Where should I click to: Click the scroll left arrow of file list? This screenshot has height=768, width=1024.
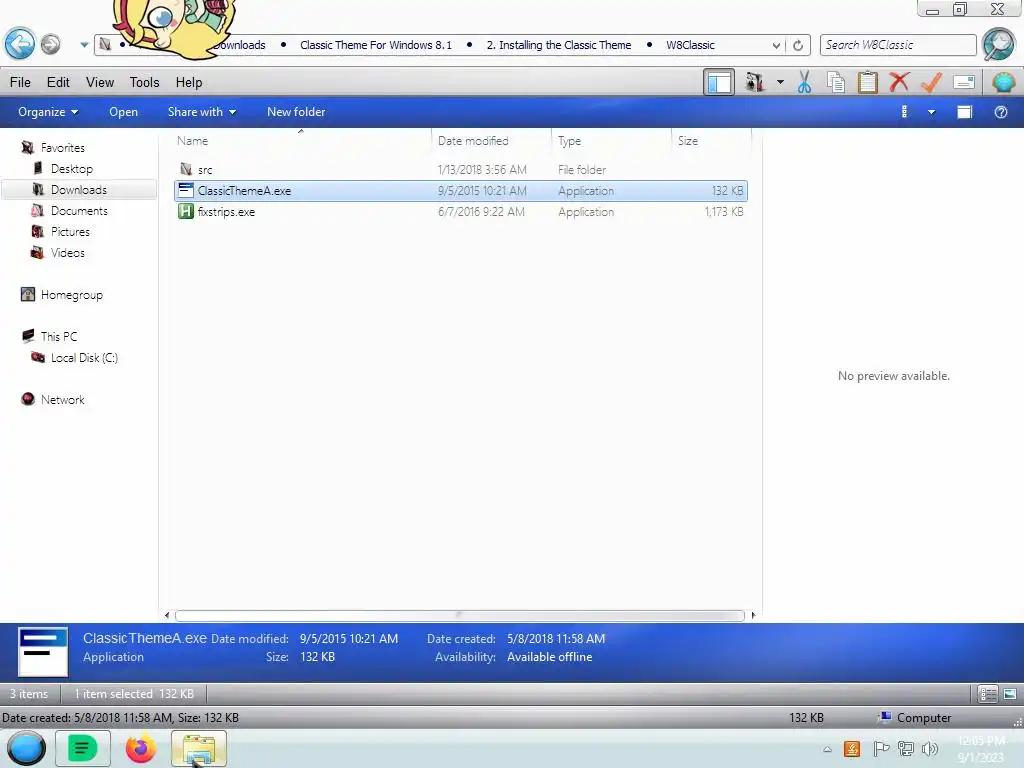click(x=167, y=615)
